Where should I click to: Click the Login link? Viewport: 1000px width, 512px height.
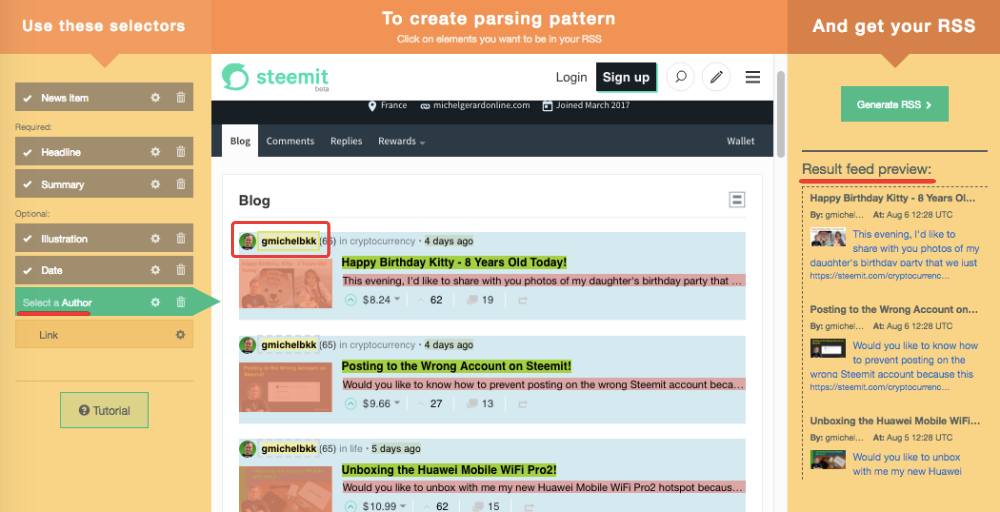571,77
